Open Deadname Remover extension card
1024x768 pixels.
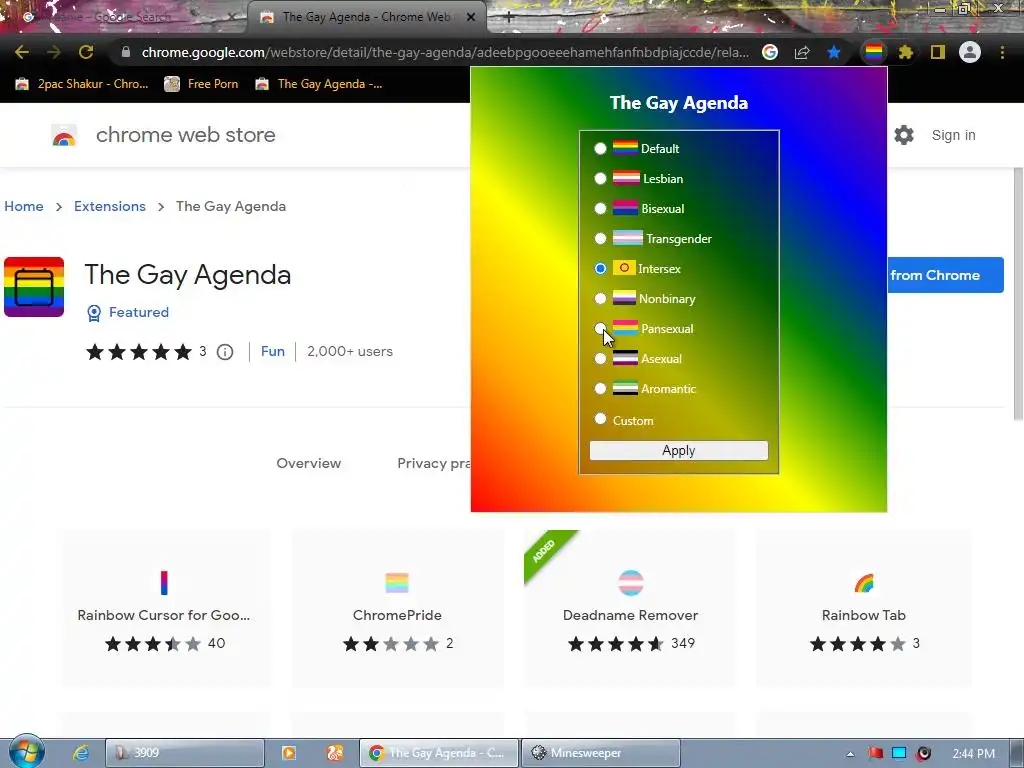(x=630, y=608)
